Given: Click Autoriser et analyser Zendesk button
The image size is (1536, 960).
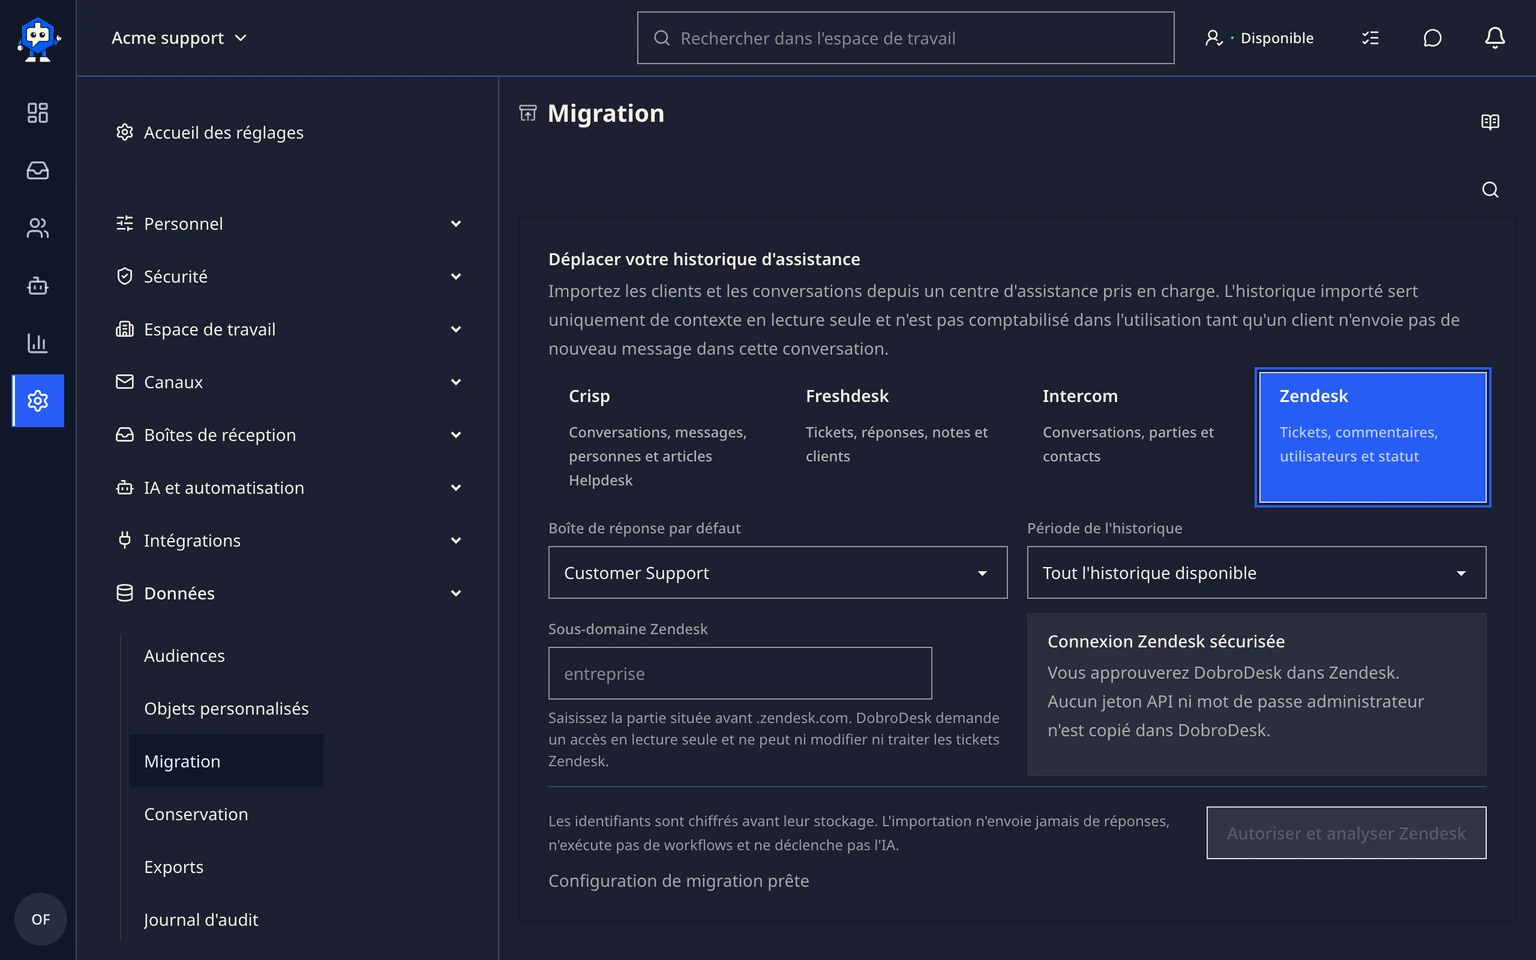Looking at the screenshot, I should [1346, 833].
